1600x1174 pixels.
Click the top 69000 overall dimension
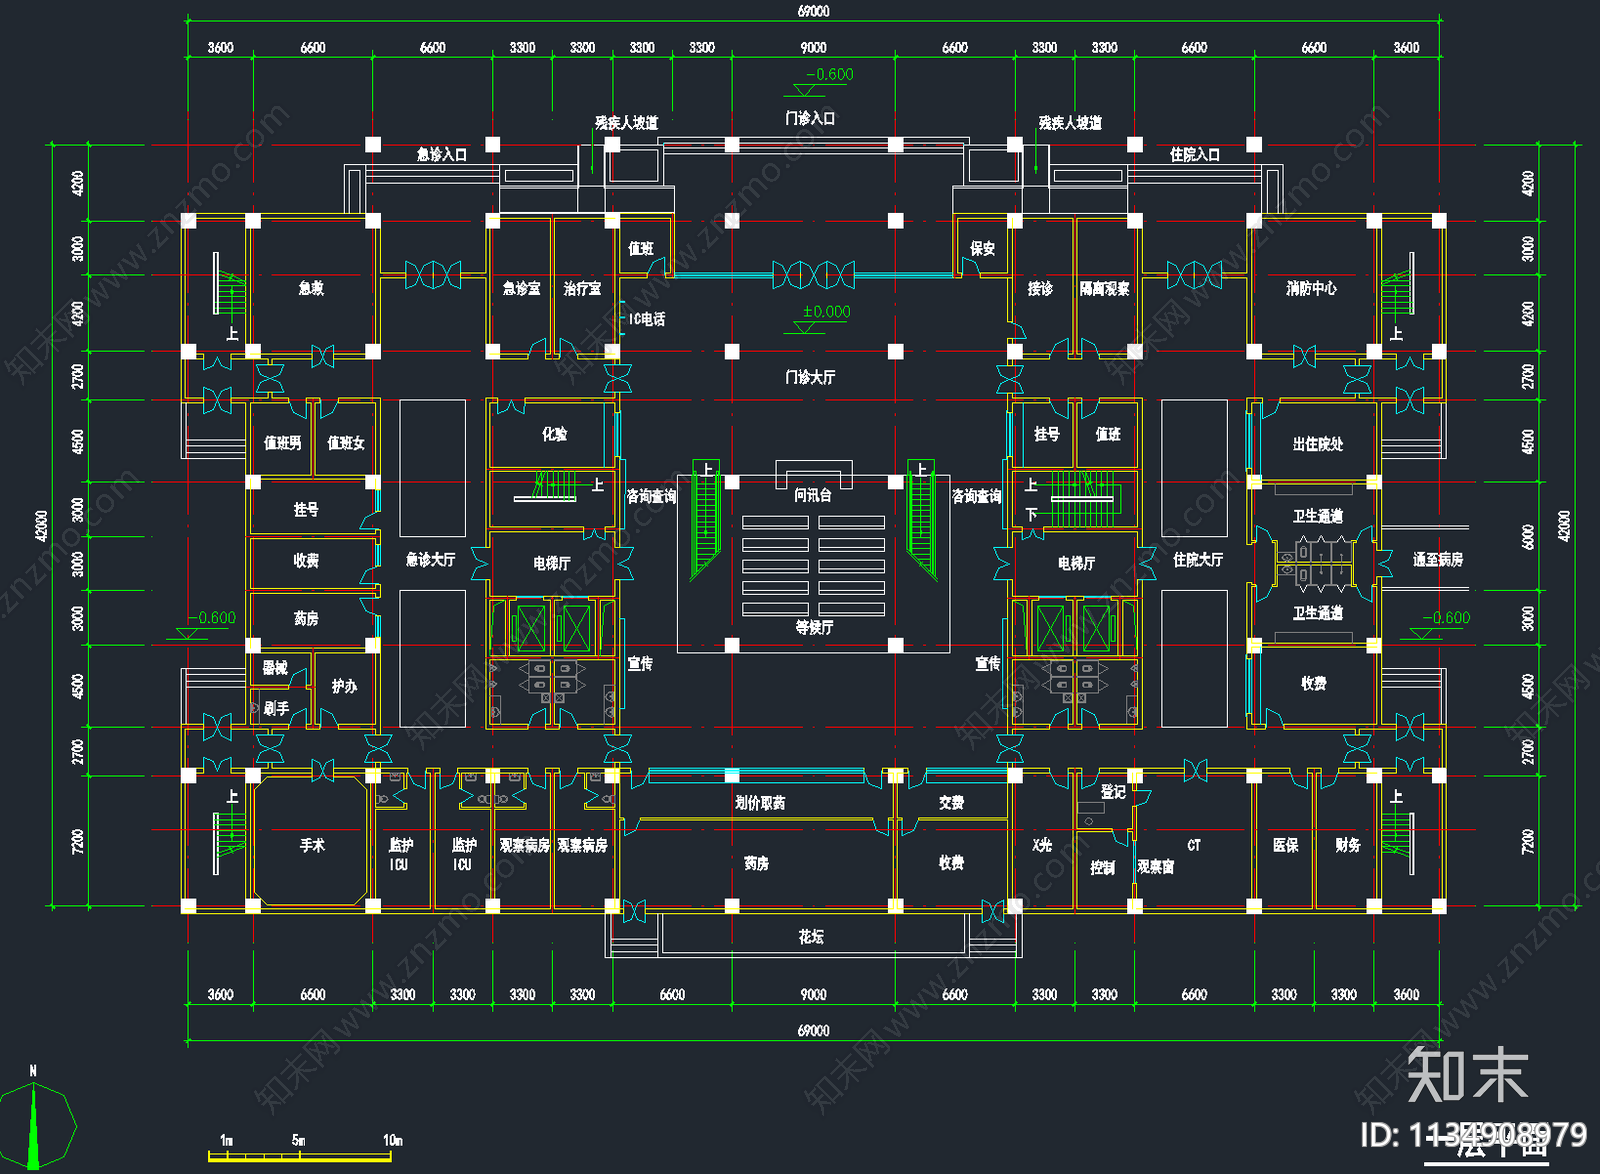(813, 12)
